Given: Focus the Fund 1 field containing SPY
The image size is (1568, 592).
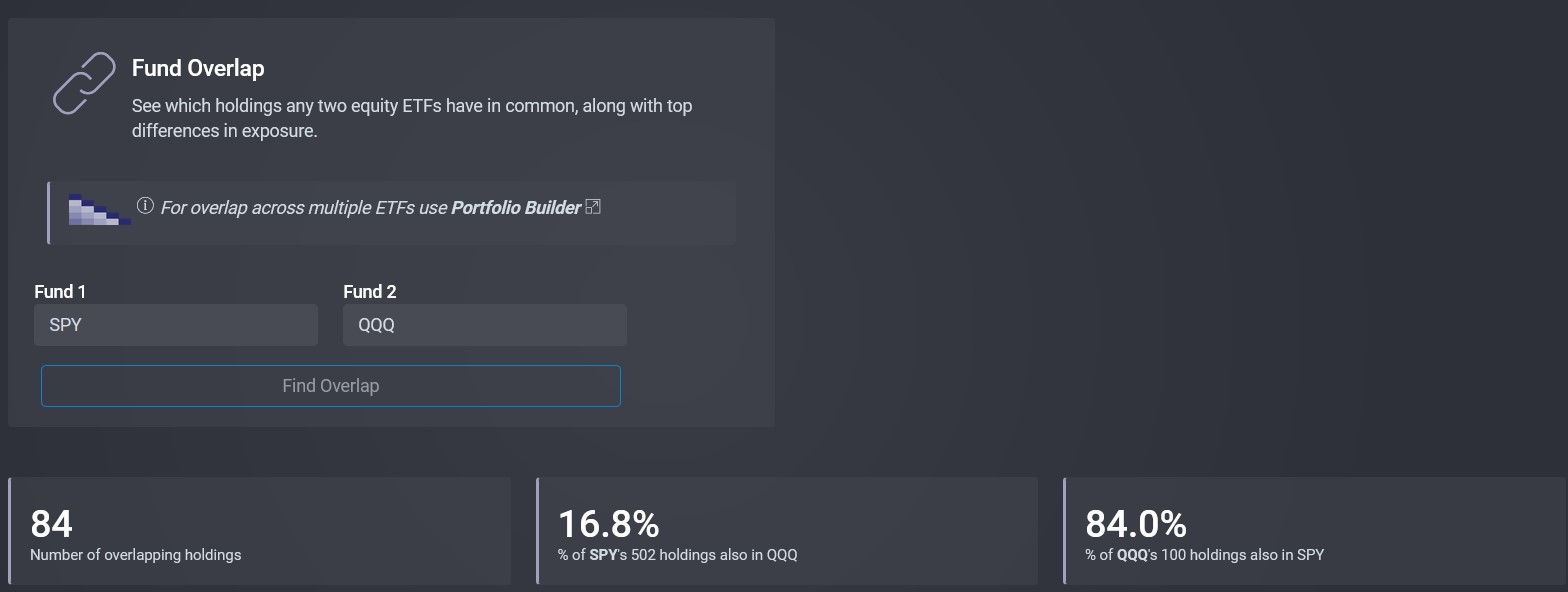Looking at the screenshot, I should coord(176,325).
